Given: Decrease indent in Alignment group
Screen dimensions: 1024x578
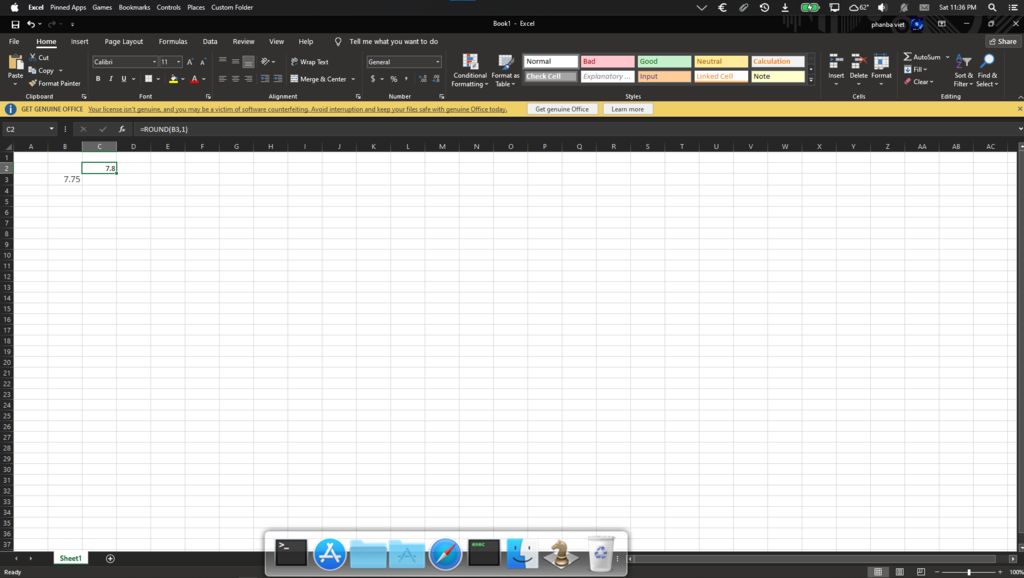Looking at the screenshot, I should [x=264, y=79].
